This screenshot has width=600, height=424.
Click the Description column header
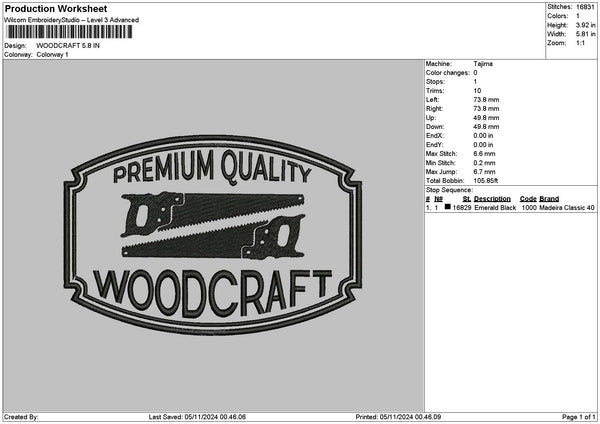492,199
